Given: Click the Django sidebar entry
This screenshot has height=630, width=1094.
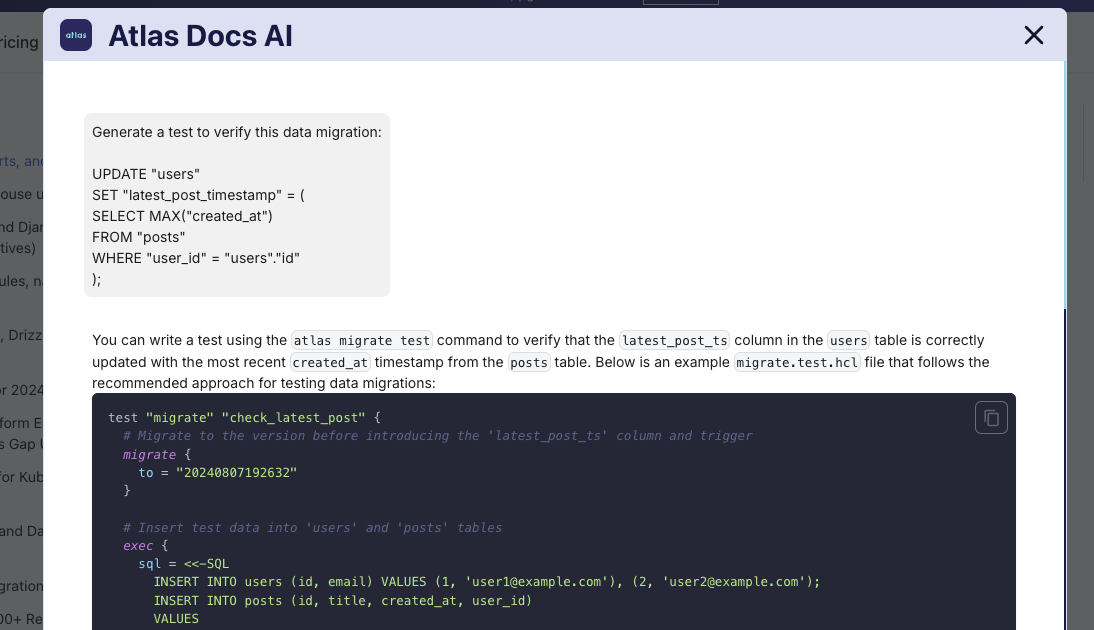Looking at the screenshot, I should click(26, 227).
